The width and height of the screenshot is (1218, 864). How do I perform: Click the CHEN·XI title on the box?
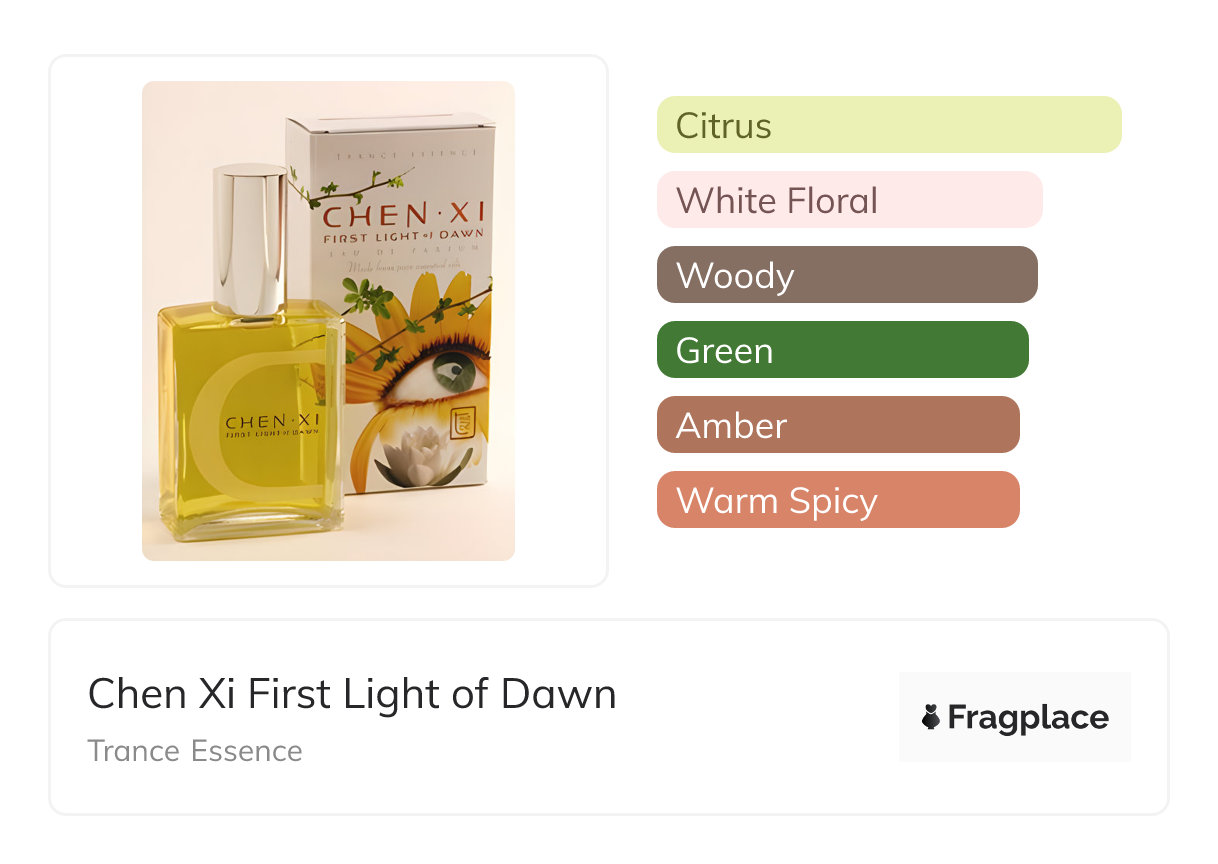click(x=403, y=214)
